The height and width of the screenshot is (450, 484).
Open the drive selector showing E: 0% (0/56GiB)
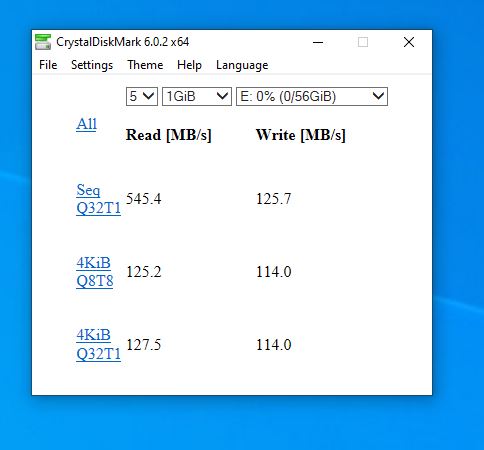[x=312, y=97]
